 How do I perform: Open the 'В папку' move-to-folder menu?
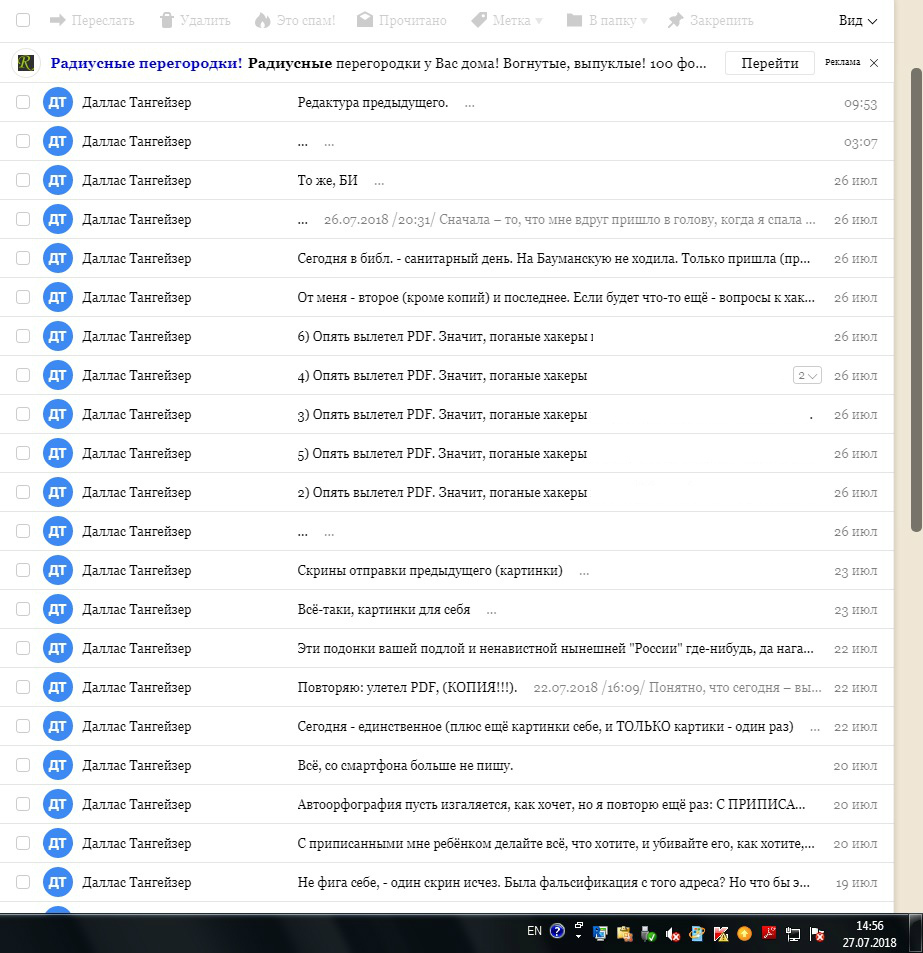[607, 20]
